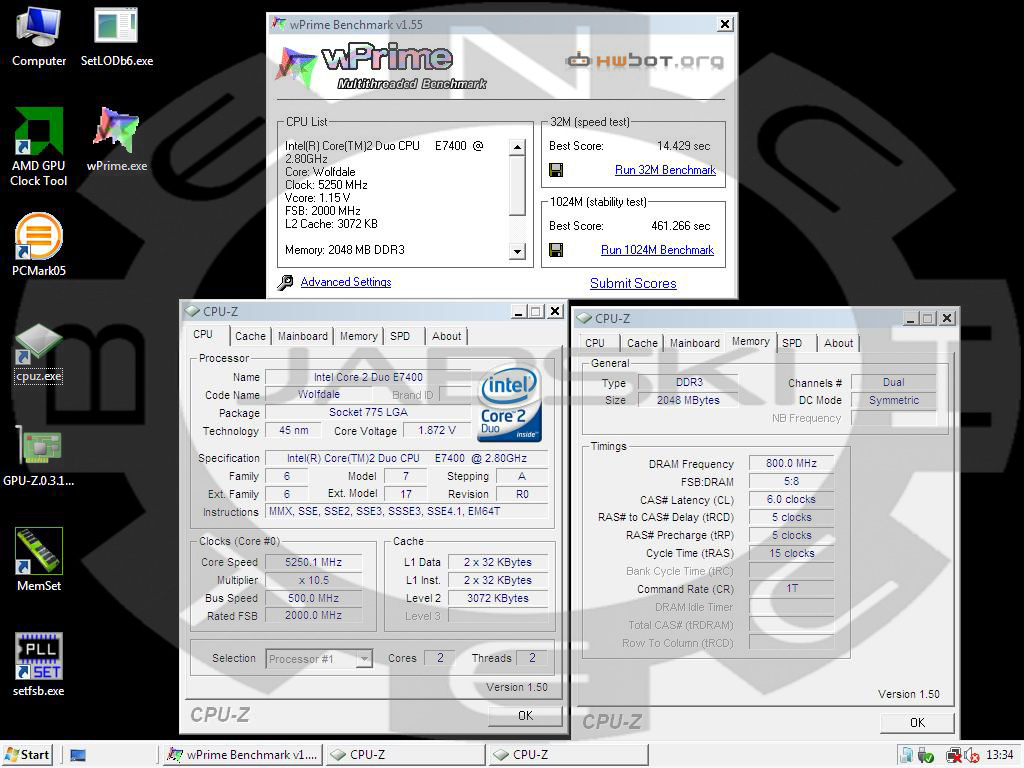Image resolution: width=1024 pixels, height=768 pixels.
Task: Click Run 1024M Benchmark link
Action: [x=657, y=249]
